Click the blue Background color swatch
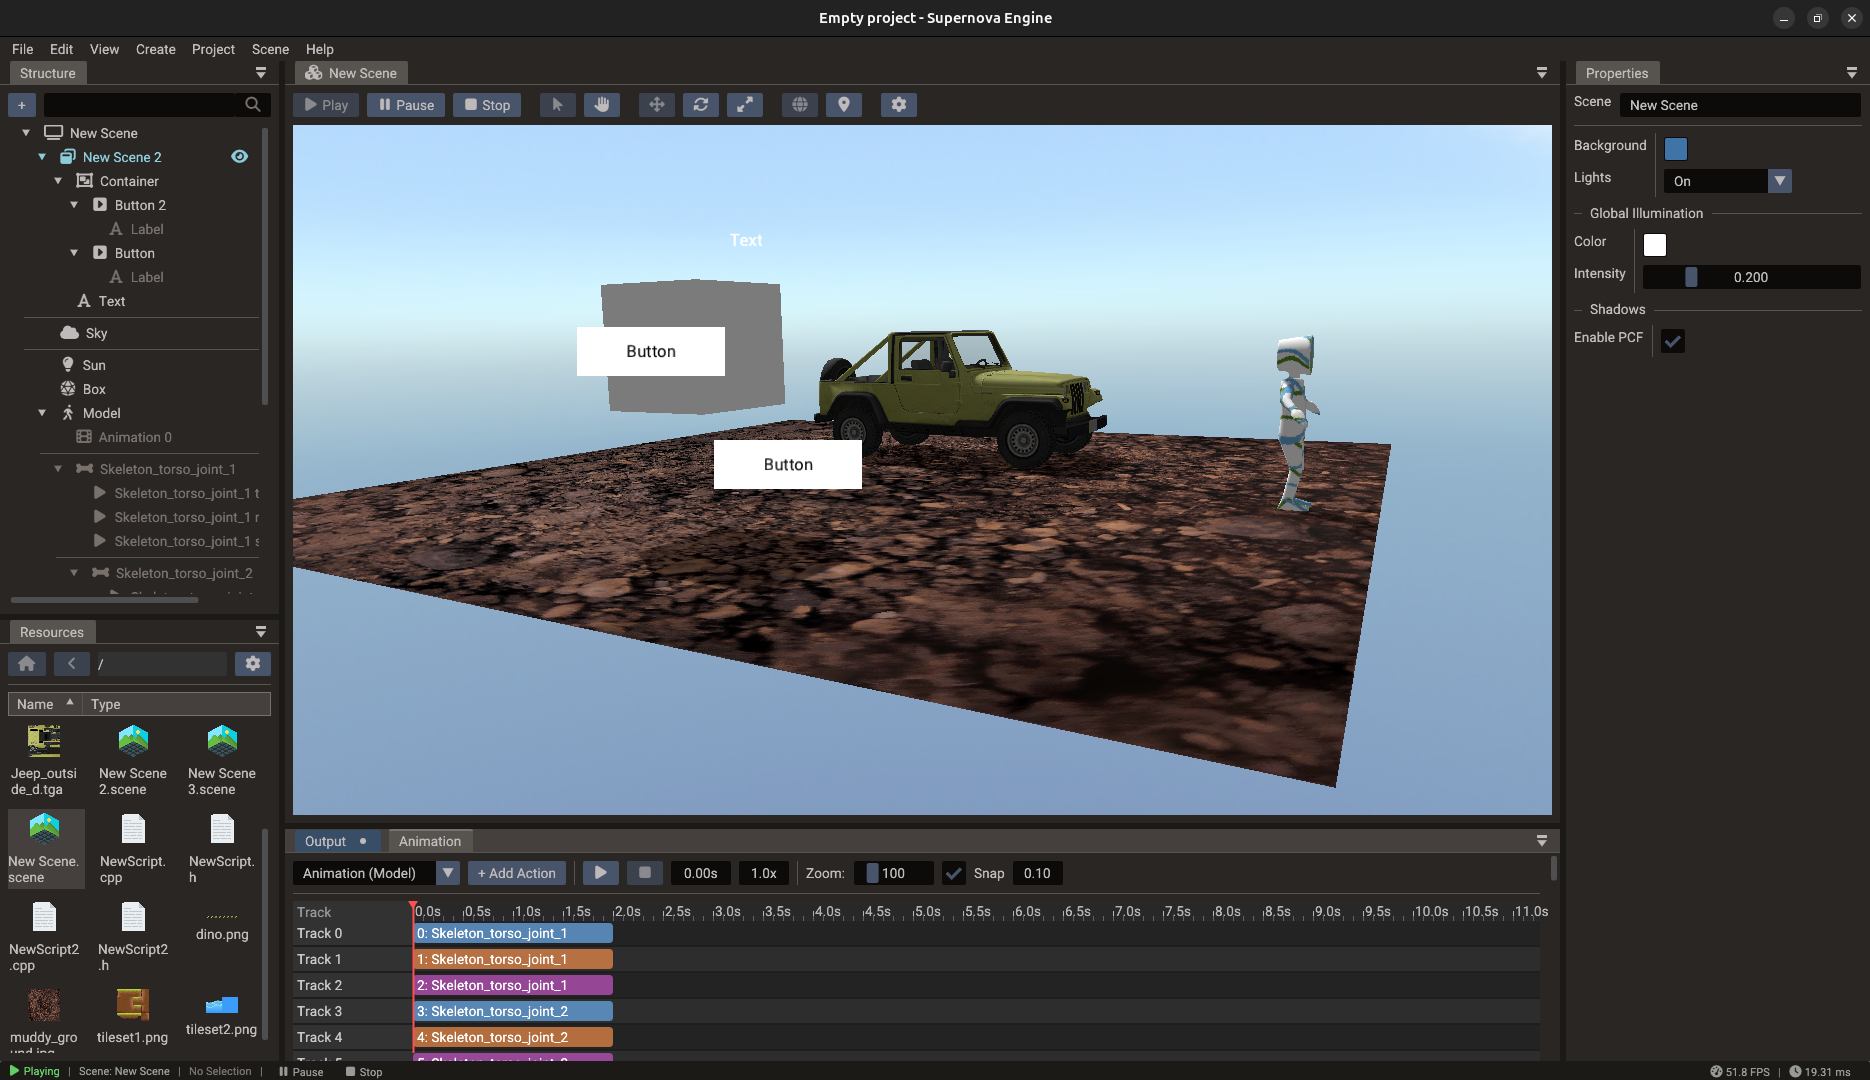 (x=1675, y=148)
